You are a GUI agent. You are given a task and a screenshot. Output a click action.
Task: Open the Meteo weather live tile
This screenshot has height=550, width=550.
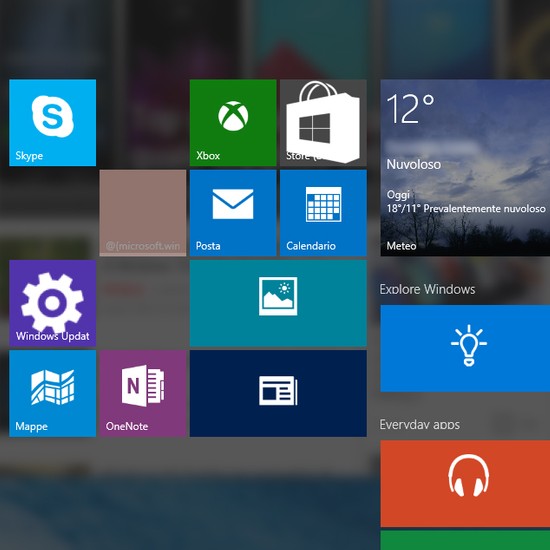tap(465, 168)
